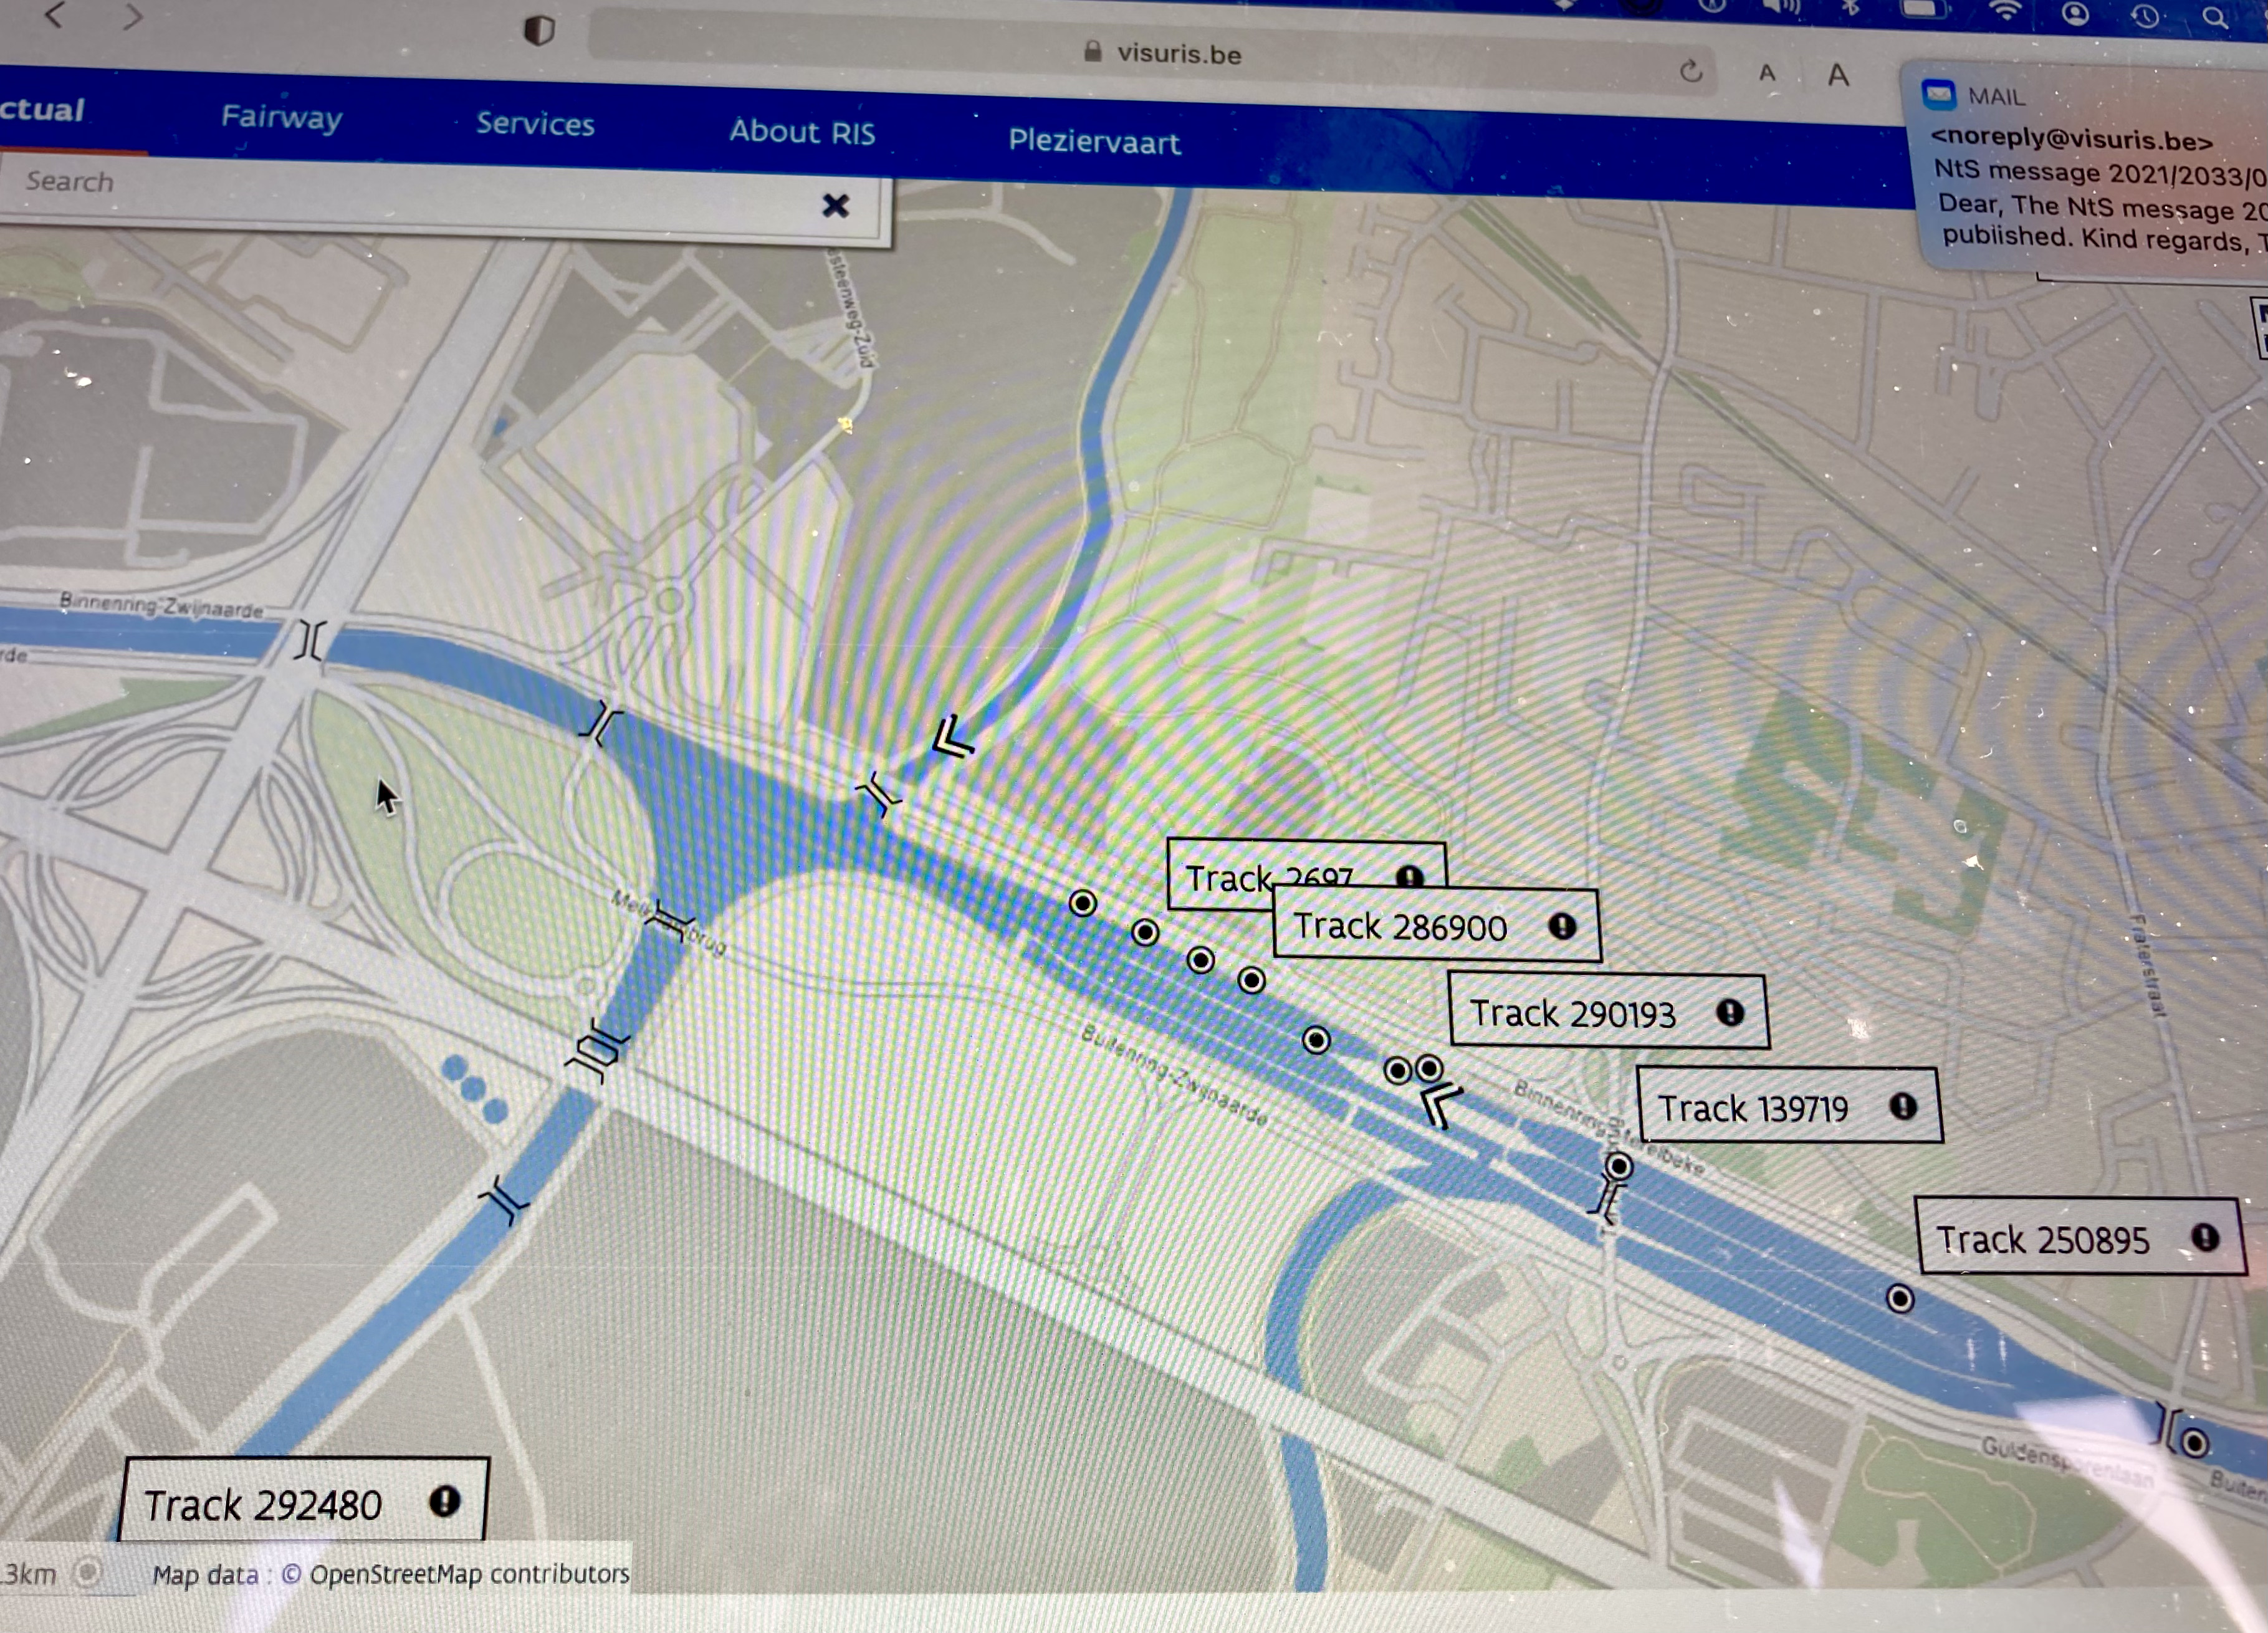Click the info icon on Track 250895
Screen dimensions: 2268x1633
(2204, 1238)
